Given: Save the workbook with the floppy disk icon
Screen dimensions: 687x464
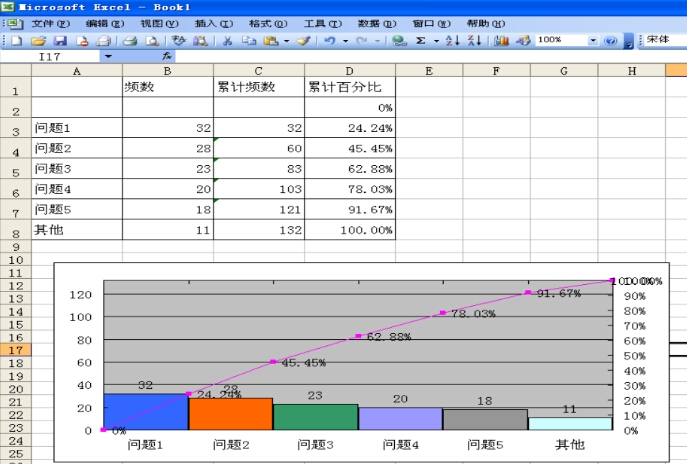Looking at the screenshot, I should (x=59, y=41).
